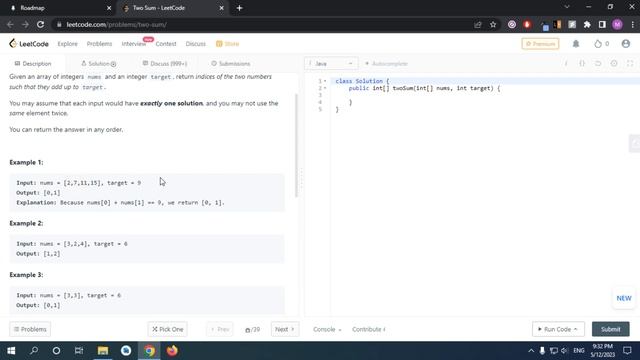The width and height of the screenshot is (640, 360).
Task: Click the curly braces format icon
Action: [582, 64]
